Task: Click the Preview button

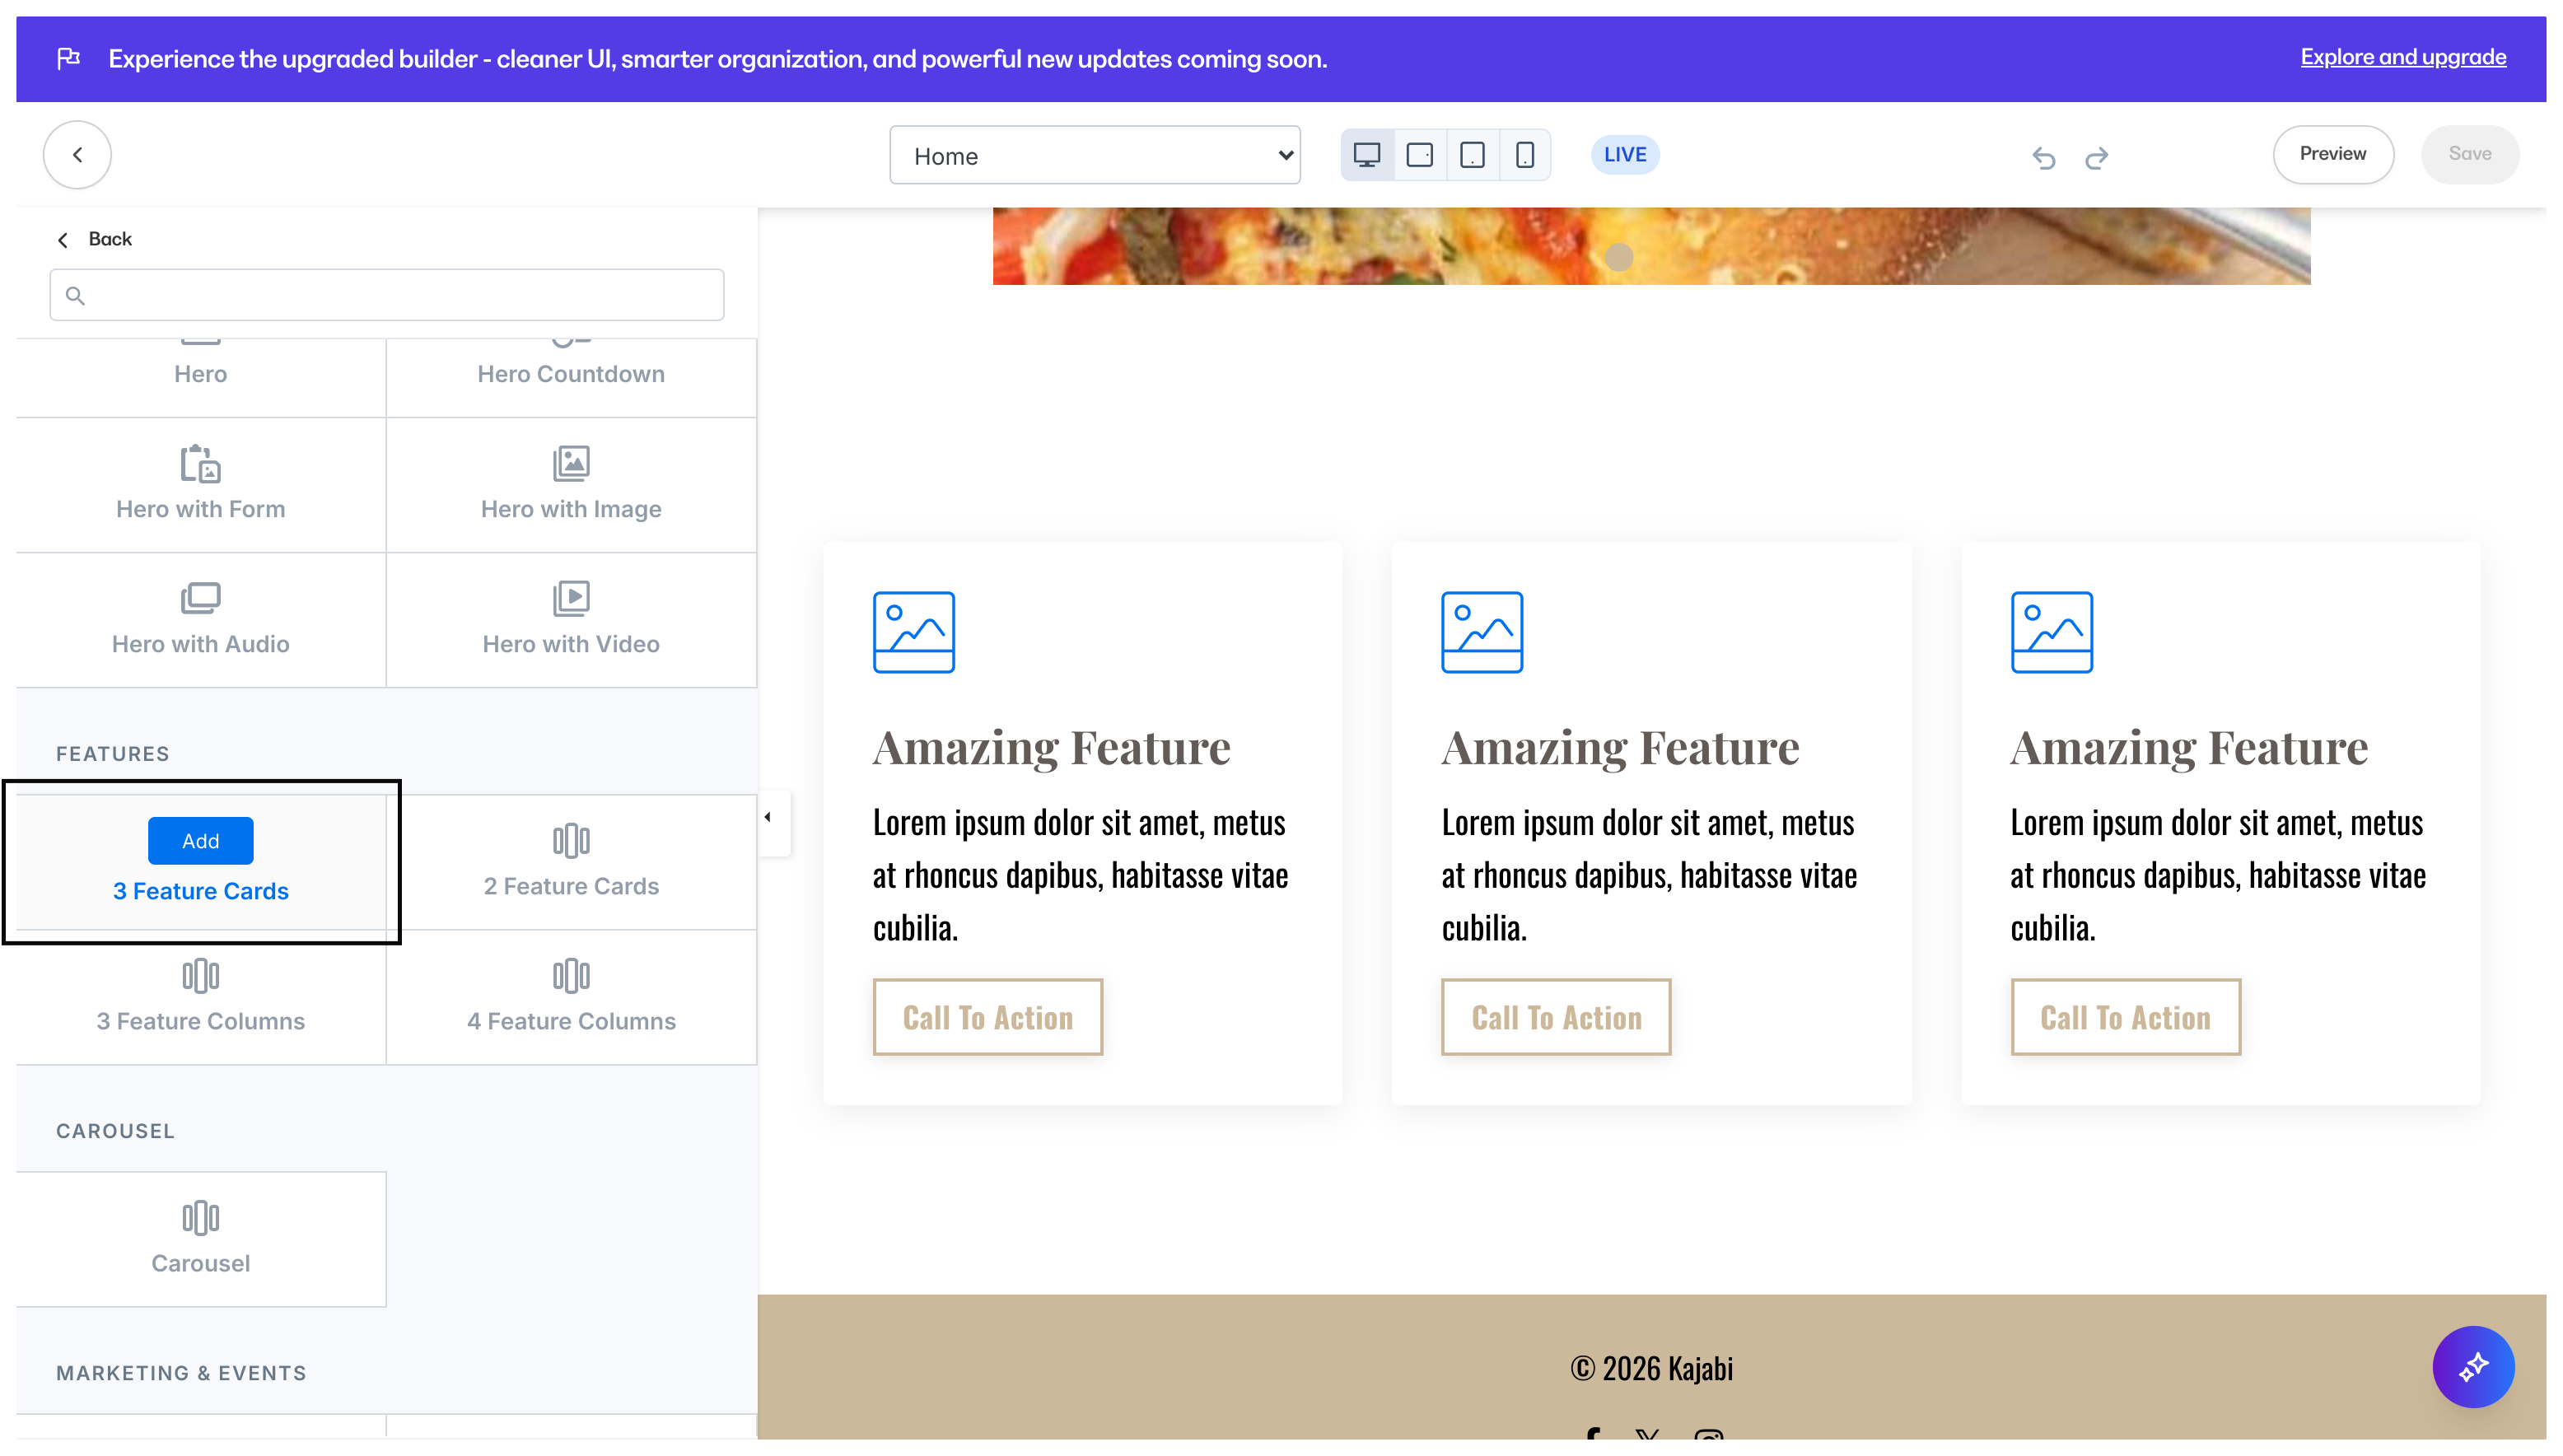Action: (x=2332, y=154)
